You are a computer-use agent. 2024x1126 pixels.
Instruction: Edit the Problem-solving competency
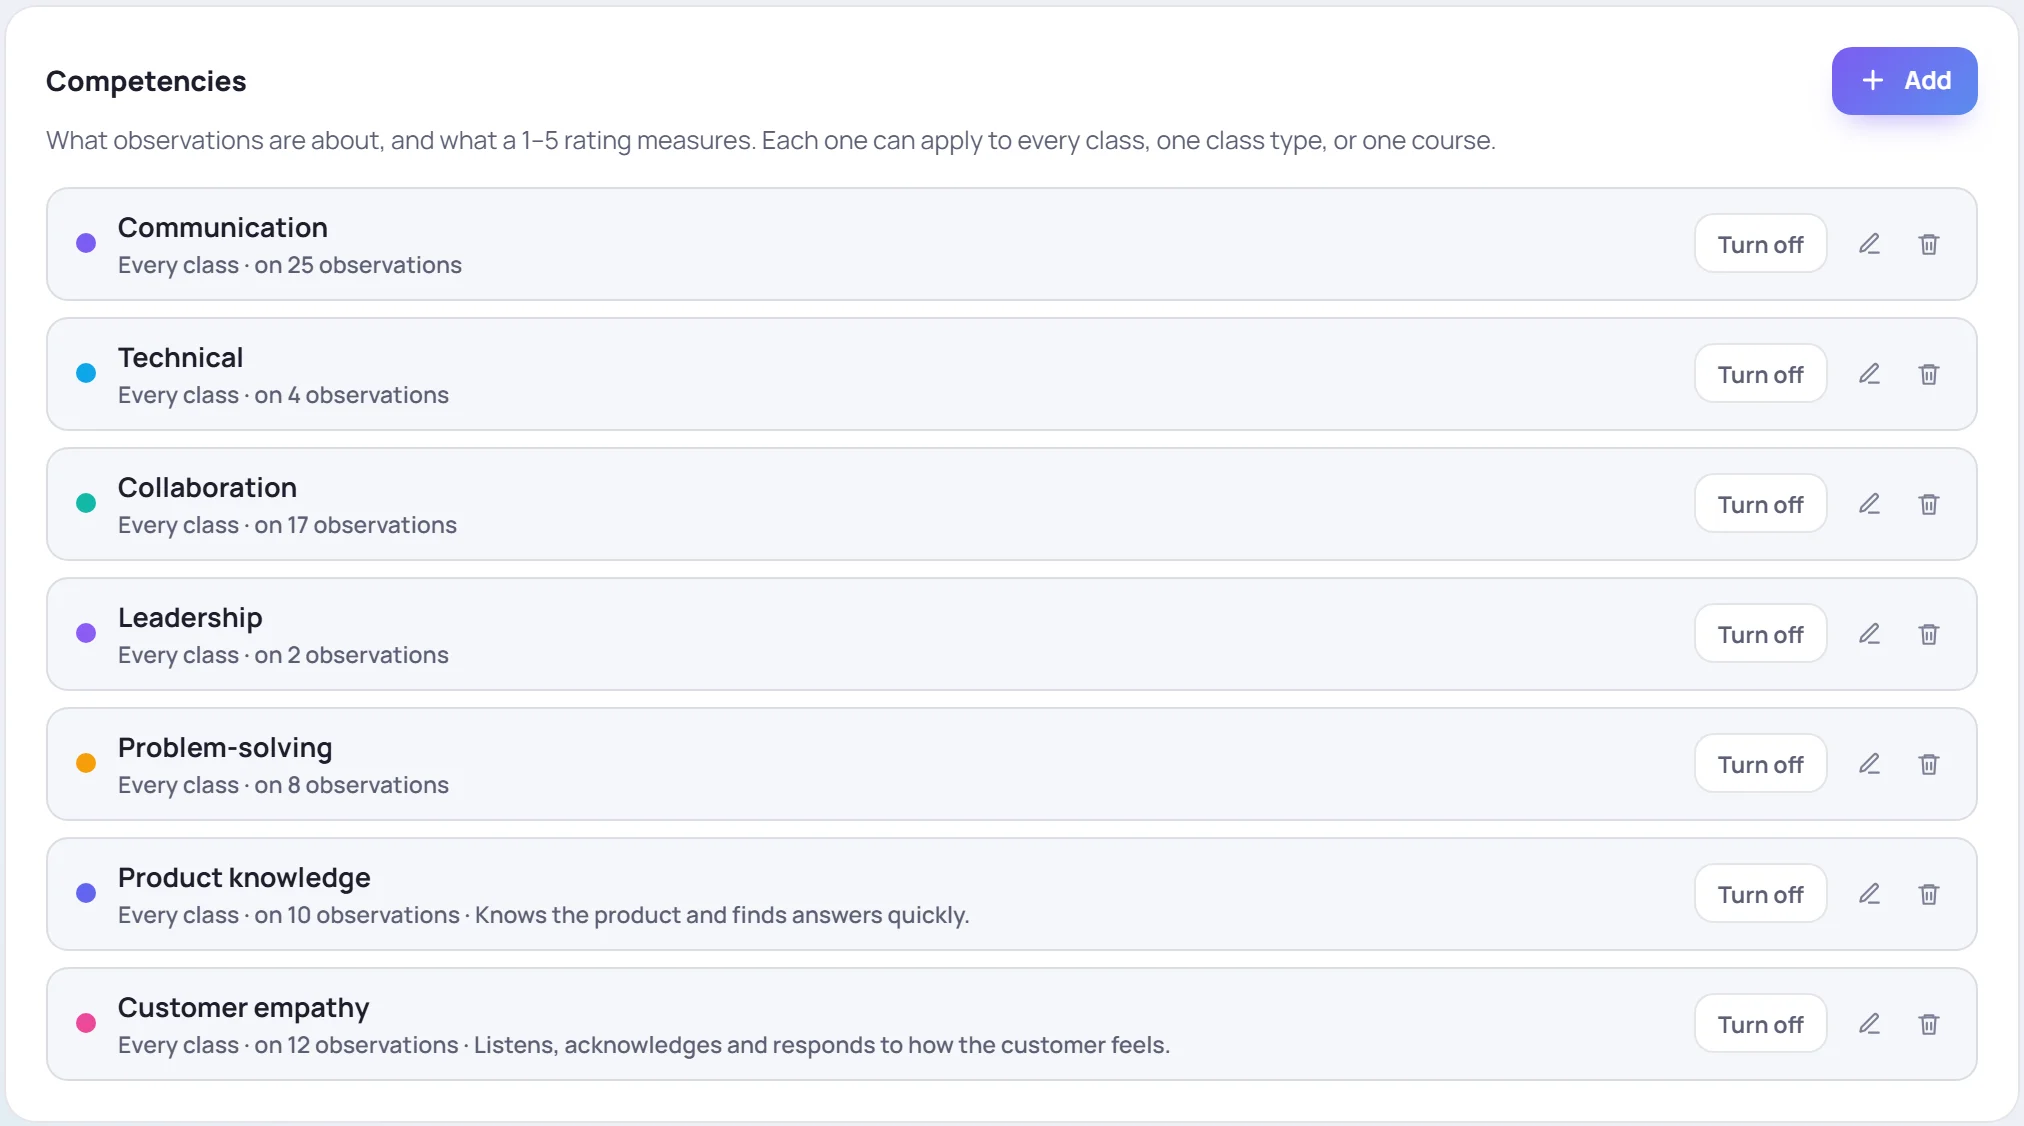tap(1869, 764)
